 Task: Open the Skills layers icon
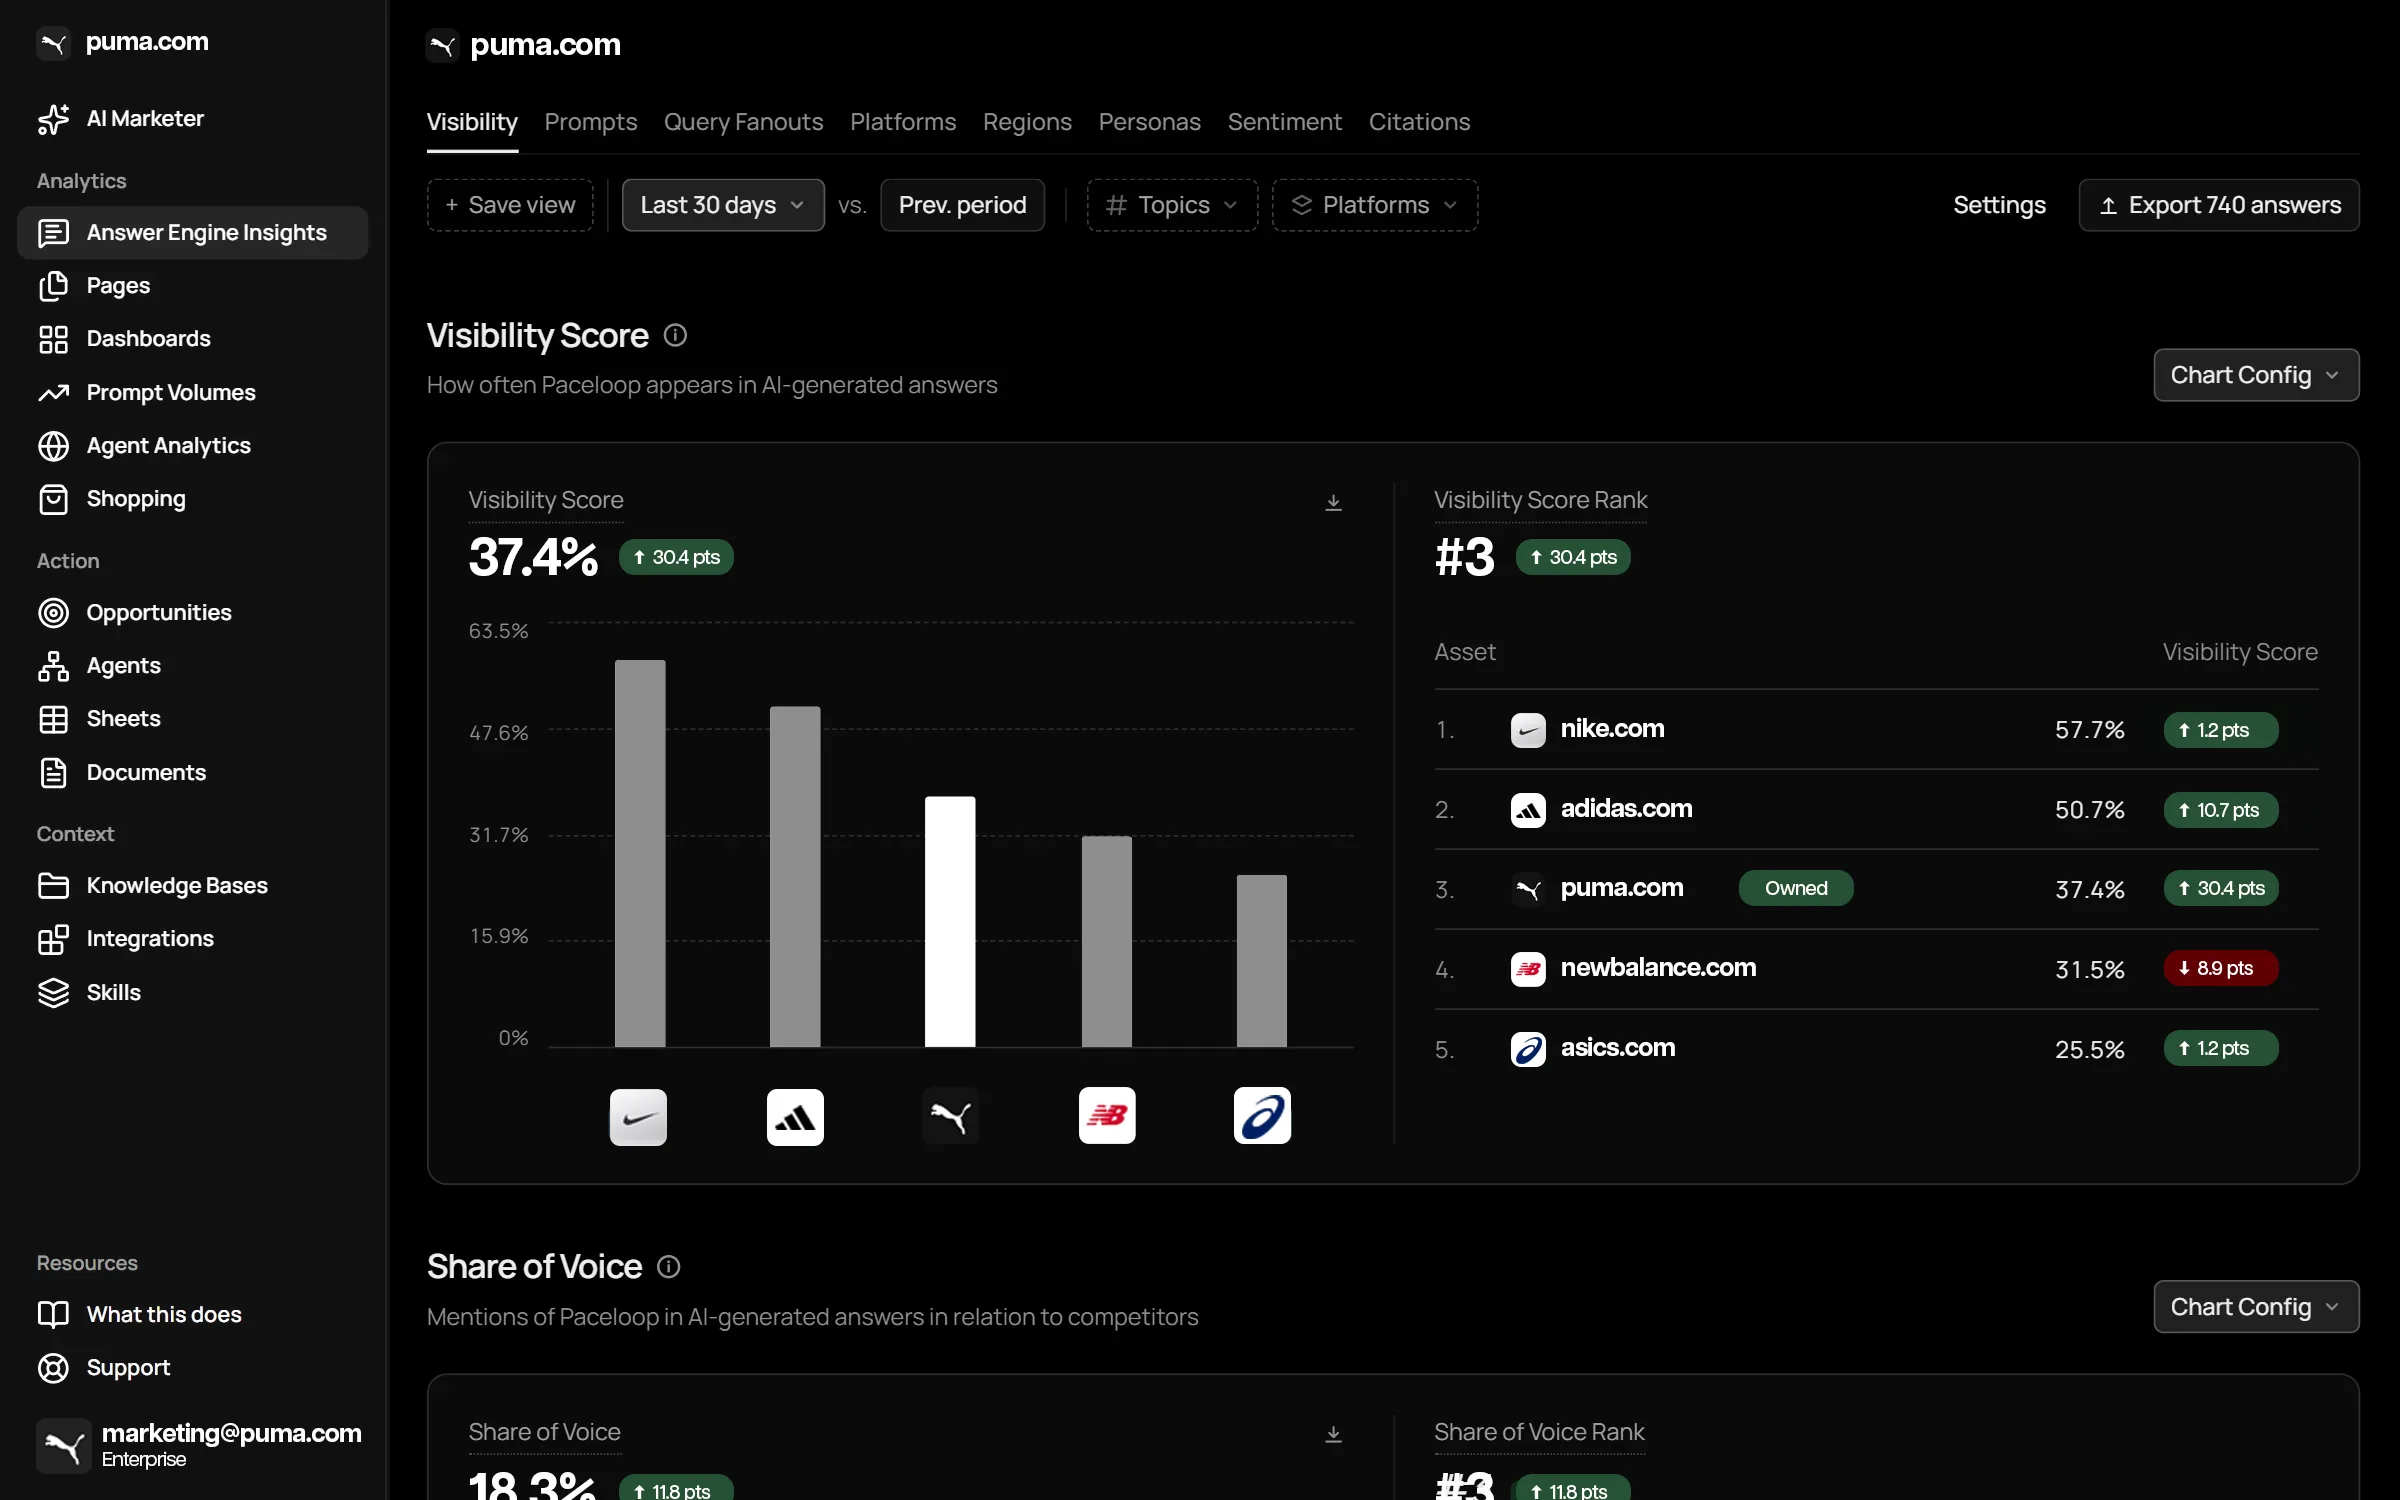pyautogui.click(x=53, y=992)
